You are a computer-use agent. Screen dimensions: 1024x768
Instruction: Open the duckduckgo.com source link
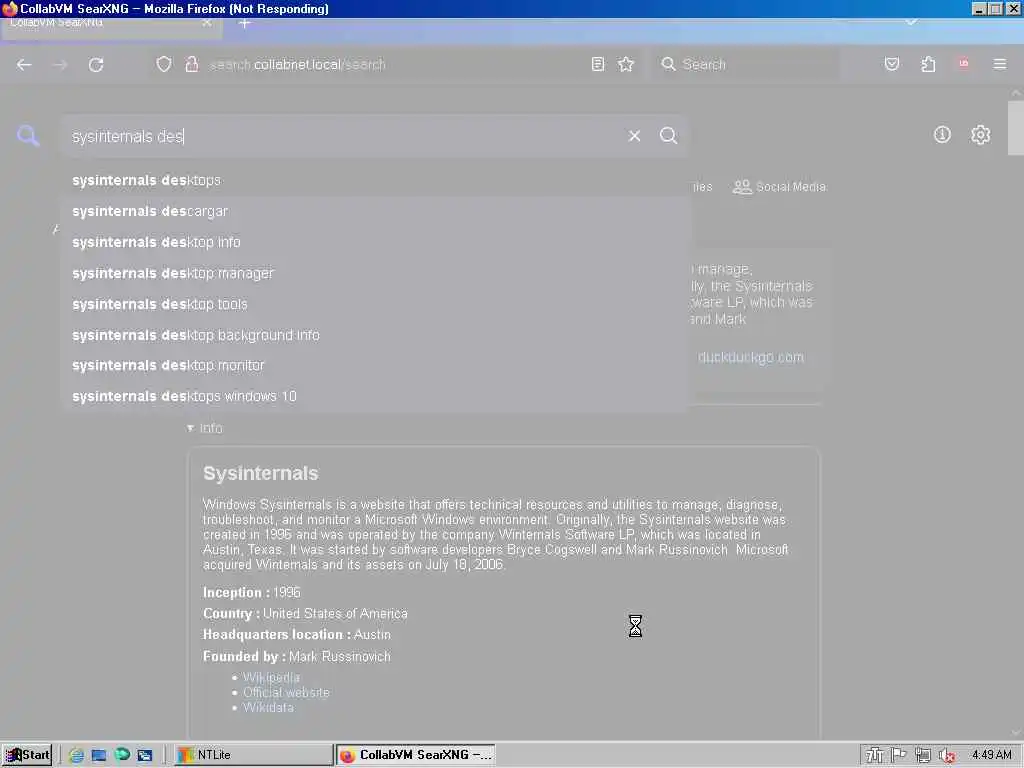(x=750, y=357)
